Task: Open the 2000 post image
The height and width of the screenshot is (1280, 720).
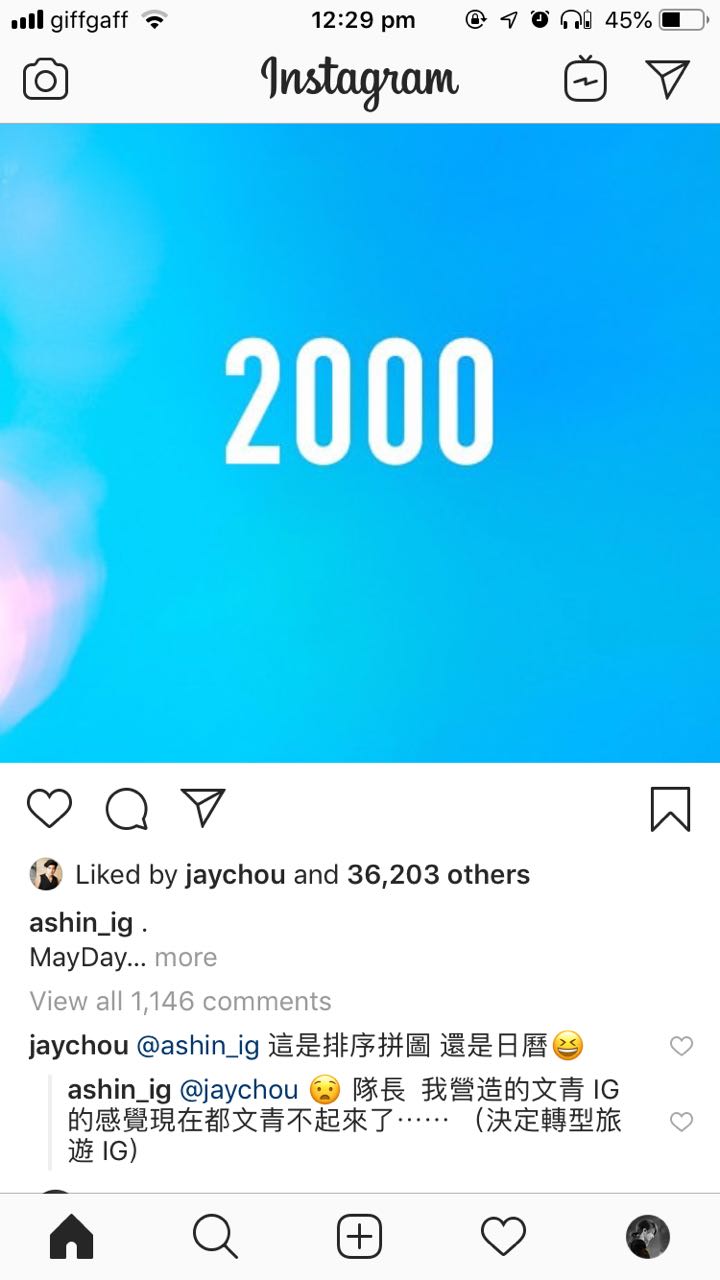Action: tap(360, 443)
